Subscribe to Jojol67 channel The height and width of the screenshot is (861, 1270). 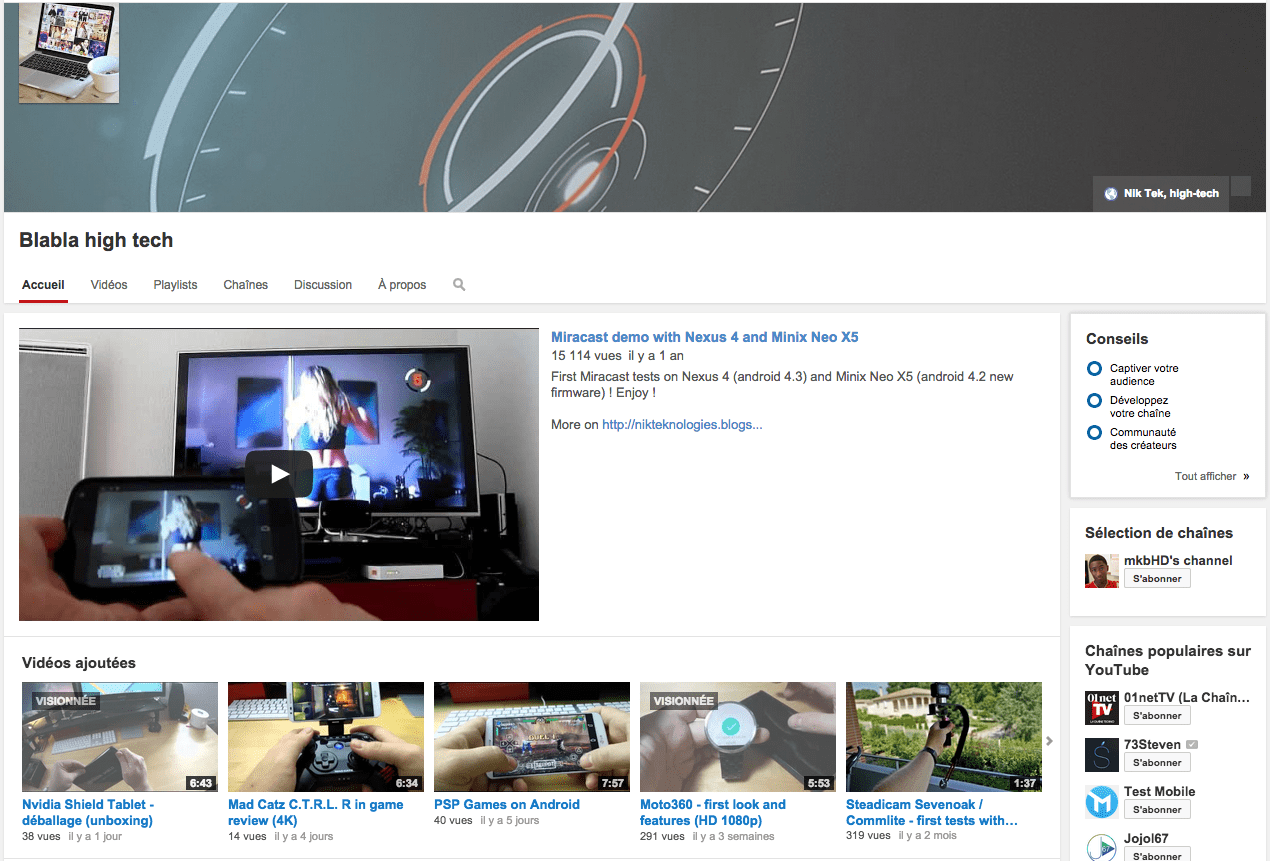[1157, 855]
